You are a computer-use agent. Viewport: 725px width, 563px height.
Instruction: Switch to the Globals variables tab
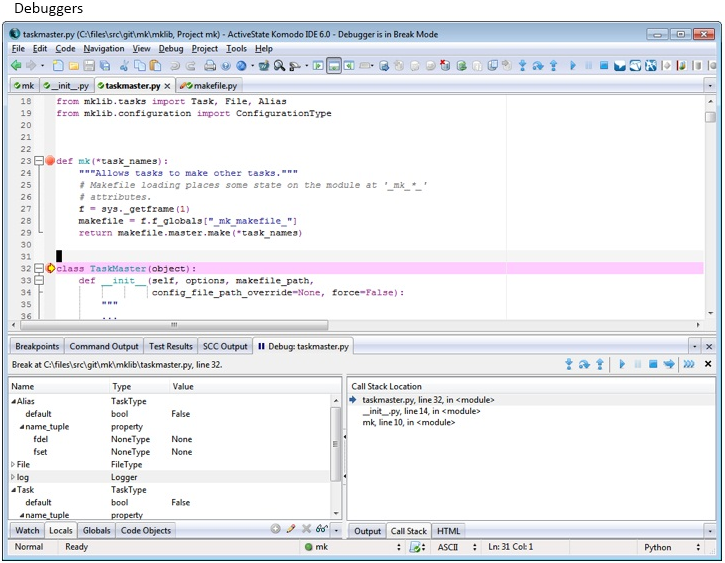click(x=97, y=531)
